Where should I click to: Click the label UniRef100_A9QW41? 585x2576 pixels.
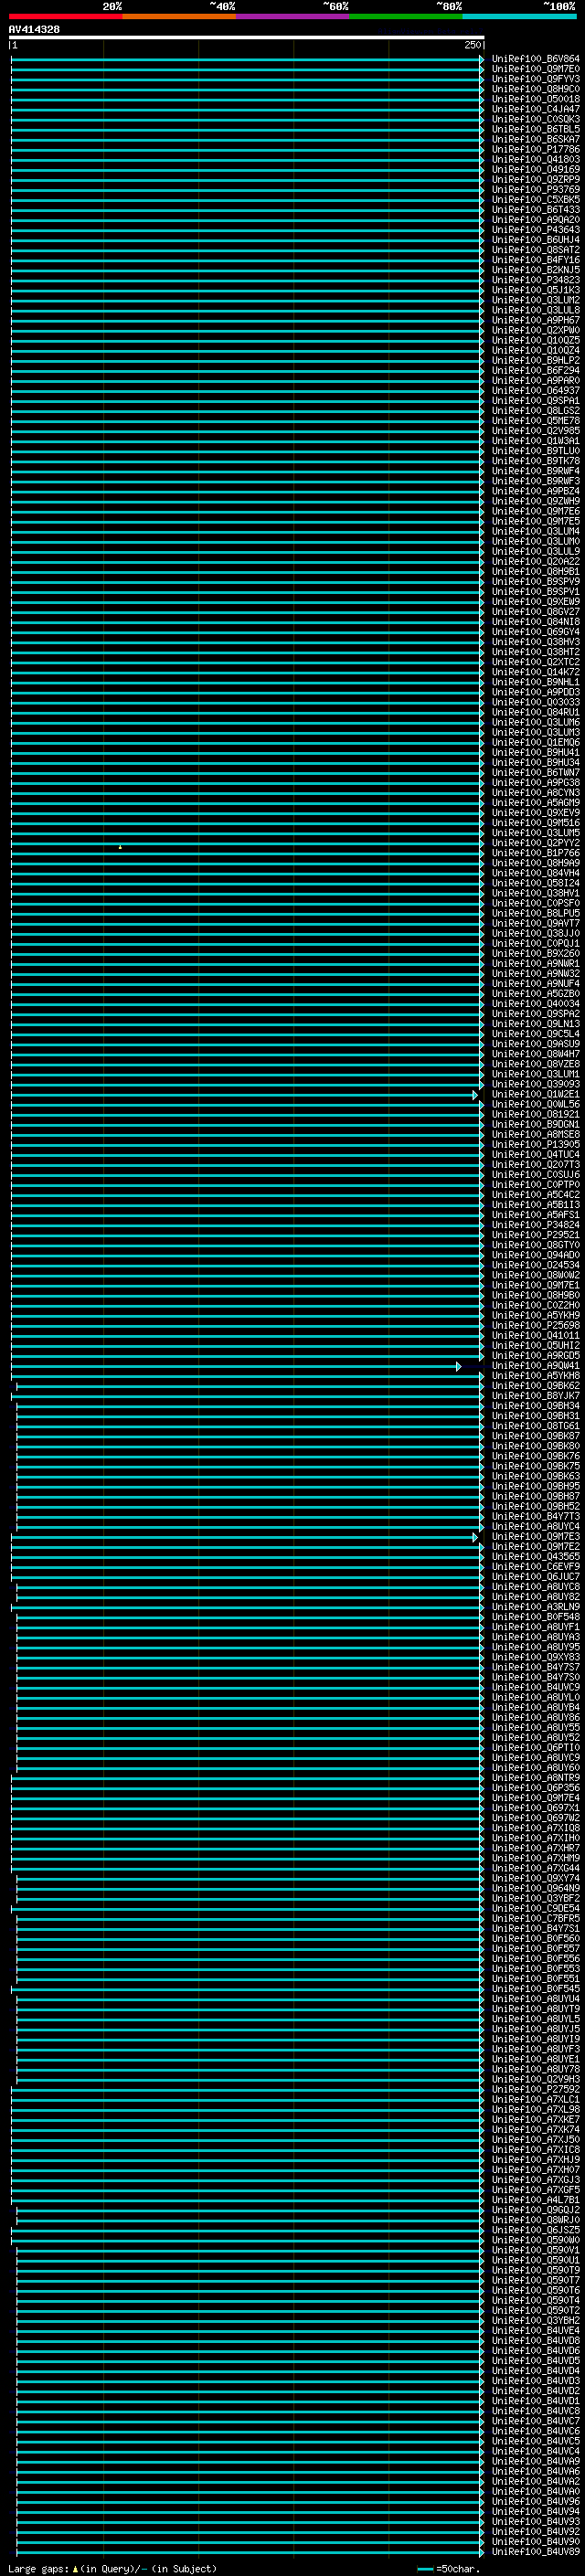pos(535,1366)
